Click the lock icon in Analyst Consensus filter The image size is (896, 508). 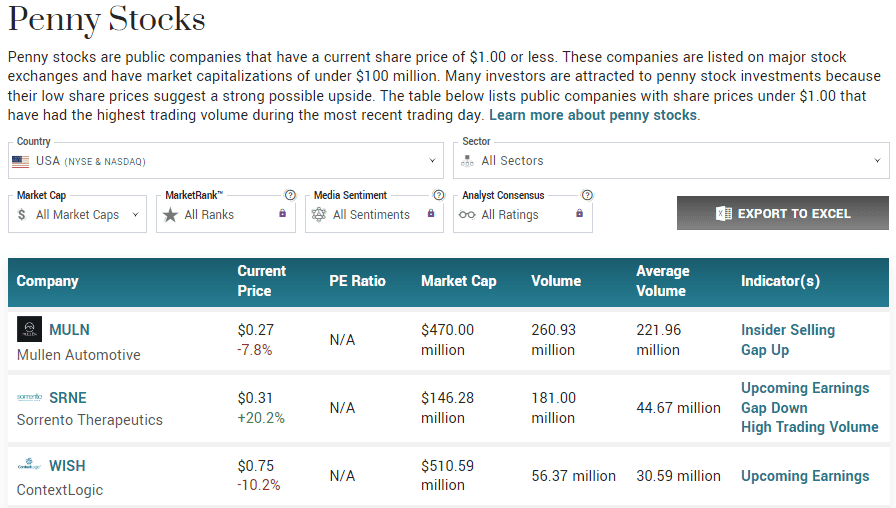point(579,213)
